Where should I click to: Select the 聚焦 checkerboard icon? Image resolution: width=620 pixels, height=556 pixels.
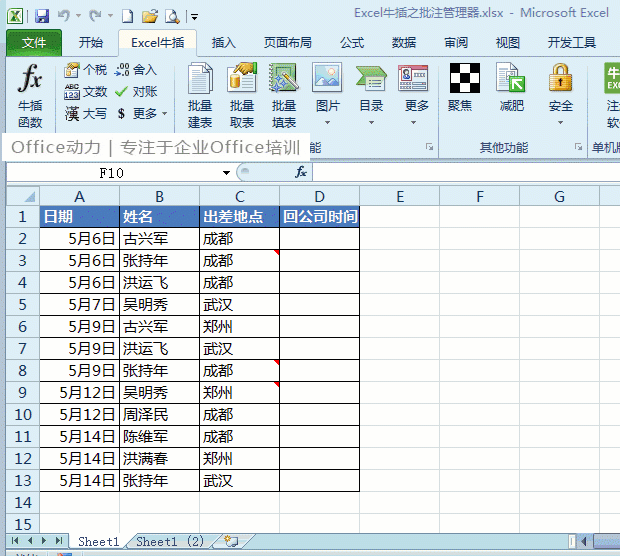pyautogui.click(x=465, y=78)
